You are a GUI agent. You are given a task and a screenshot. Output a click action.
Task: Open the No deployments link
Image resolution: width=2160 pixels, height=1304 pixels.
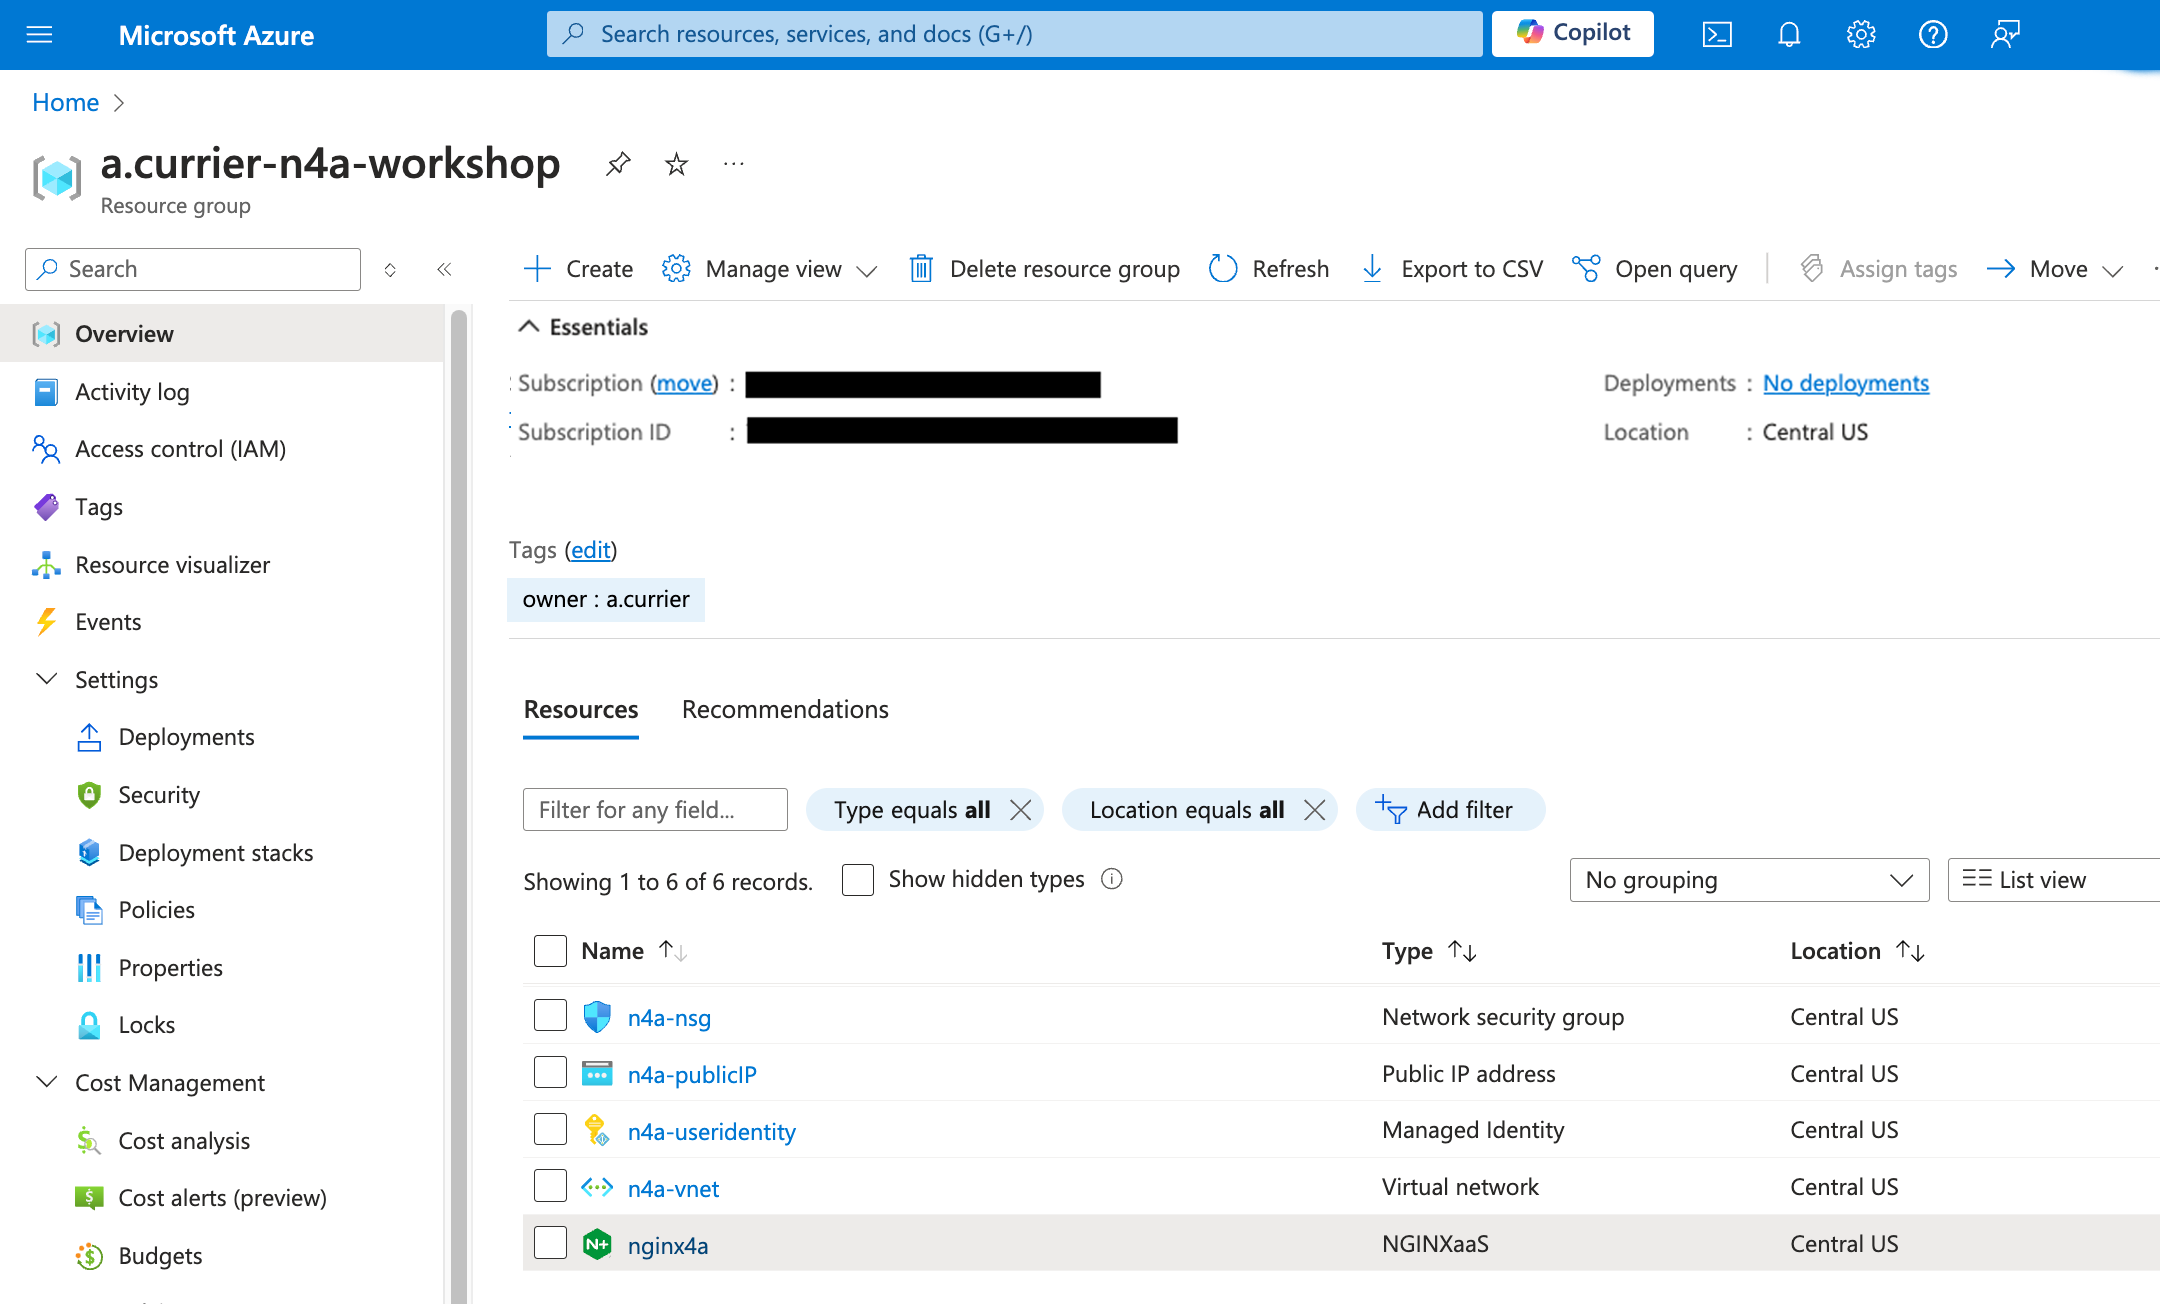pos(1845,383)
